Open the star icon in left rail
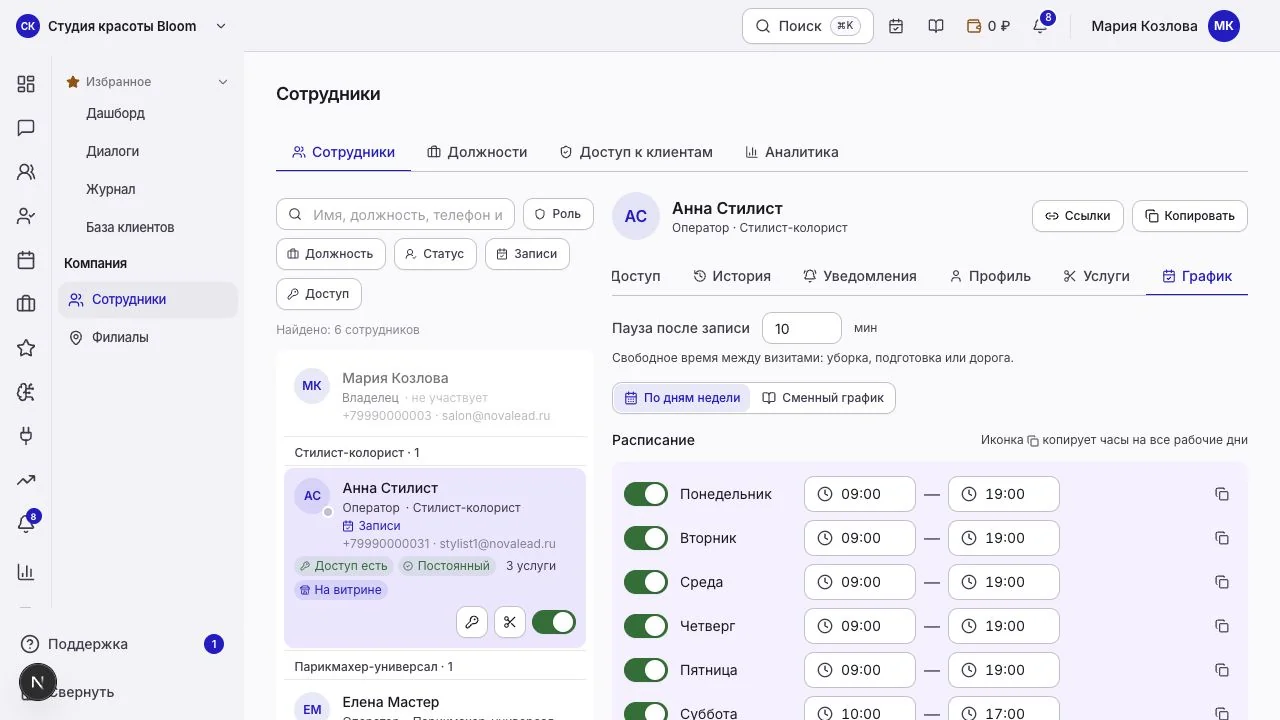Viewport: 1280px width, 720px height. tap(26, 348)
